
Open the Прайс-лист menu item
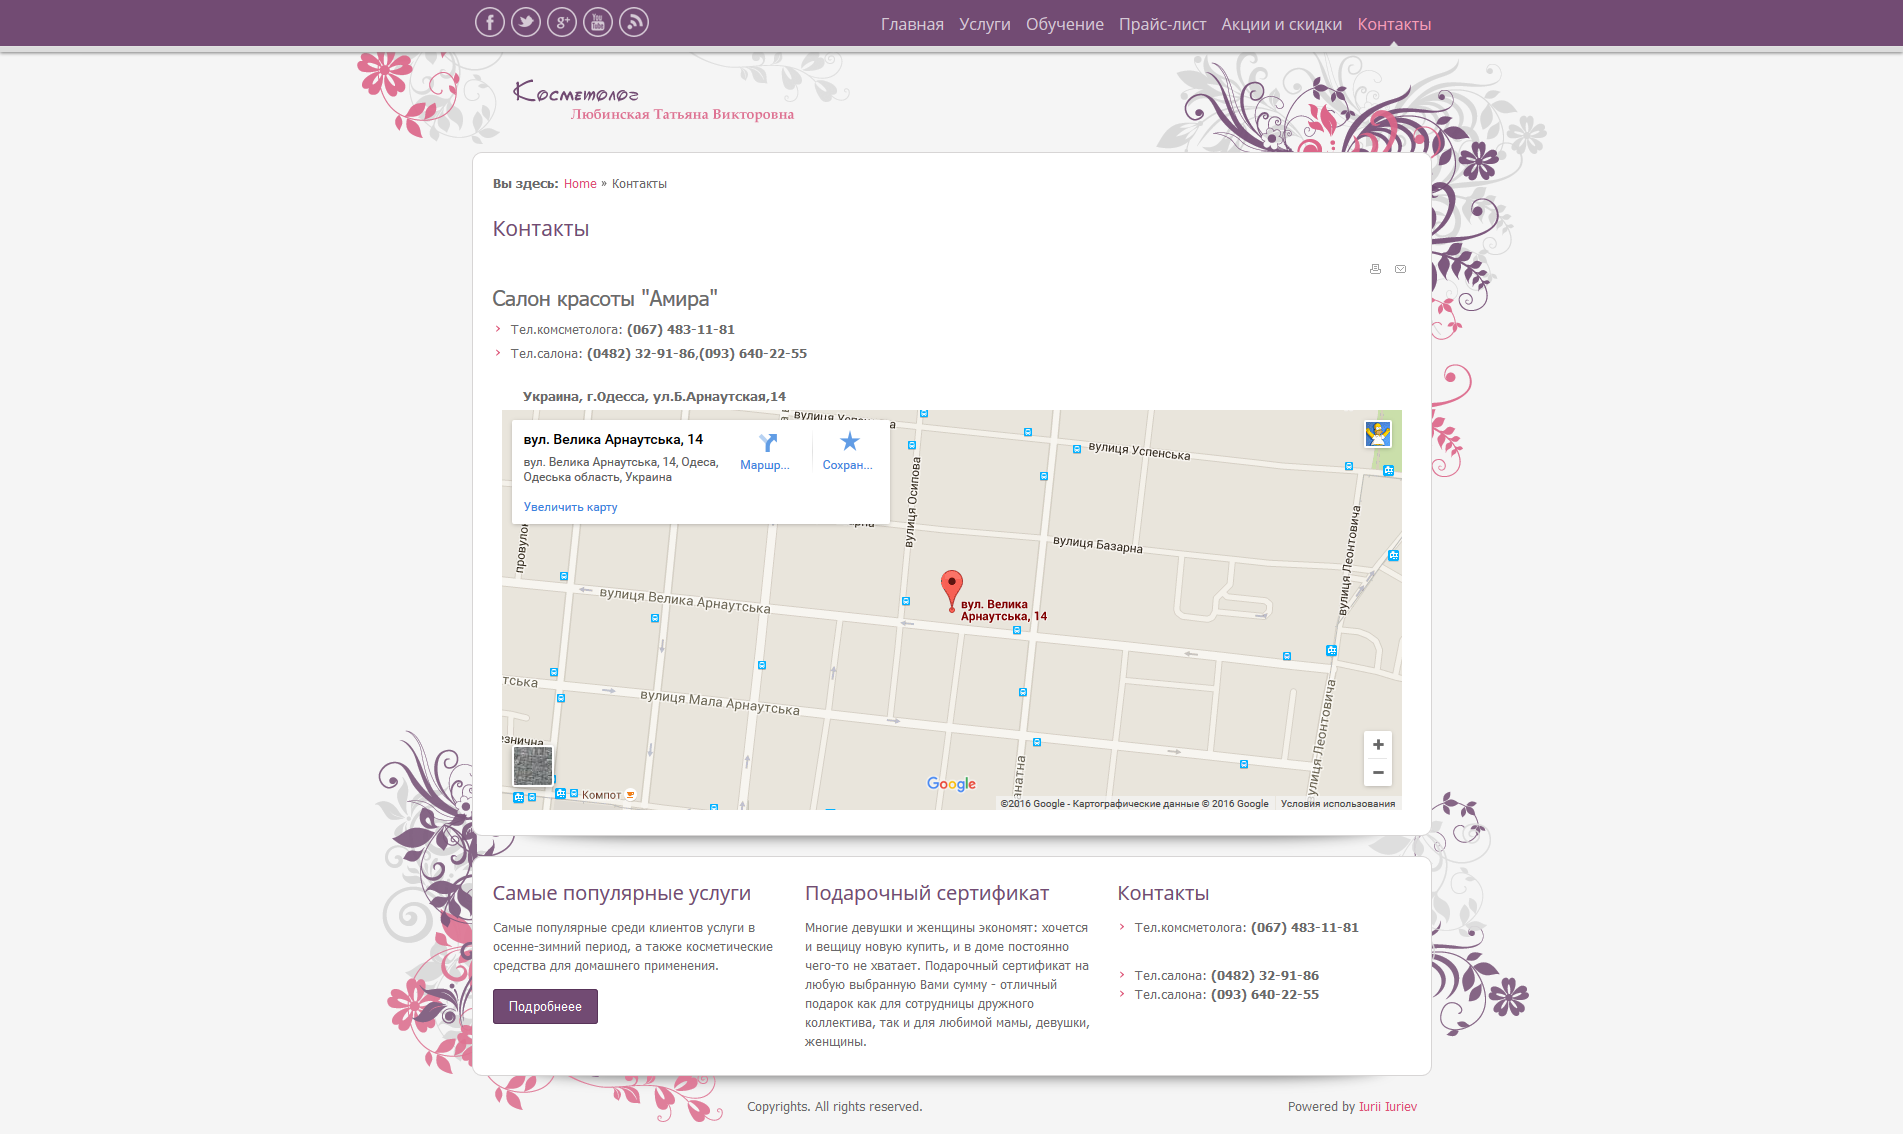[1162, 24]
